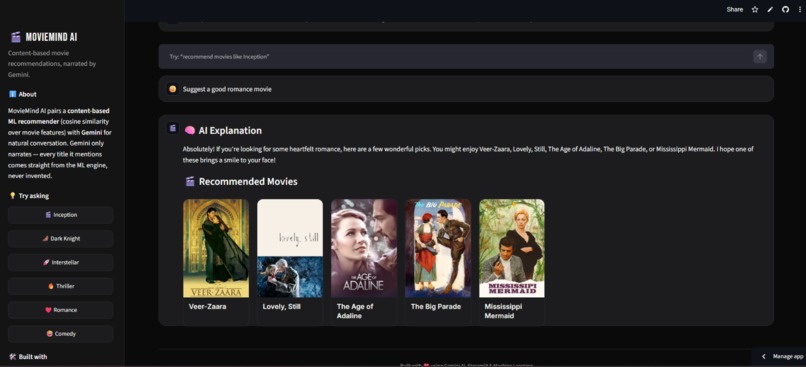This screenshot has width=806, height=367.
Task: Click the AI Explanation heading
Action: (x=230, y=131)
